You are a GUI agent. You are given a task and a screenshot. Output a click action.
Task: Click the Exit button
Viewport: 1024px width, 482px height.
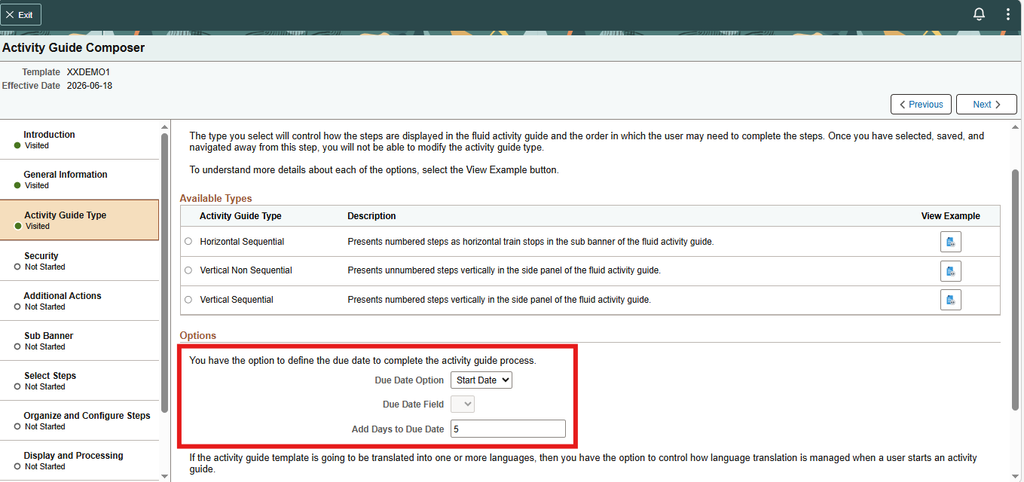[x=21, y=14]
